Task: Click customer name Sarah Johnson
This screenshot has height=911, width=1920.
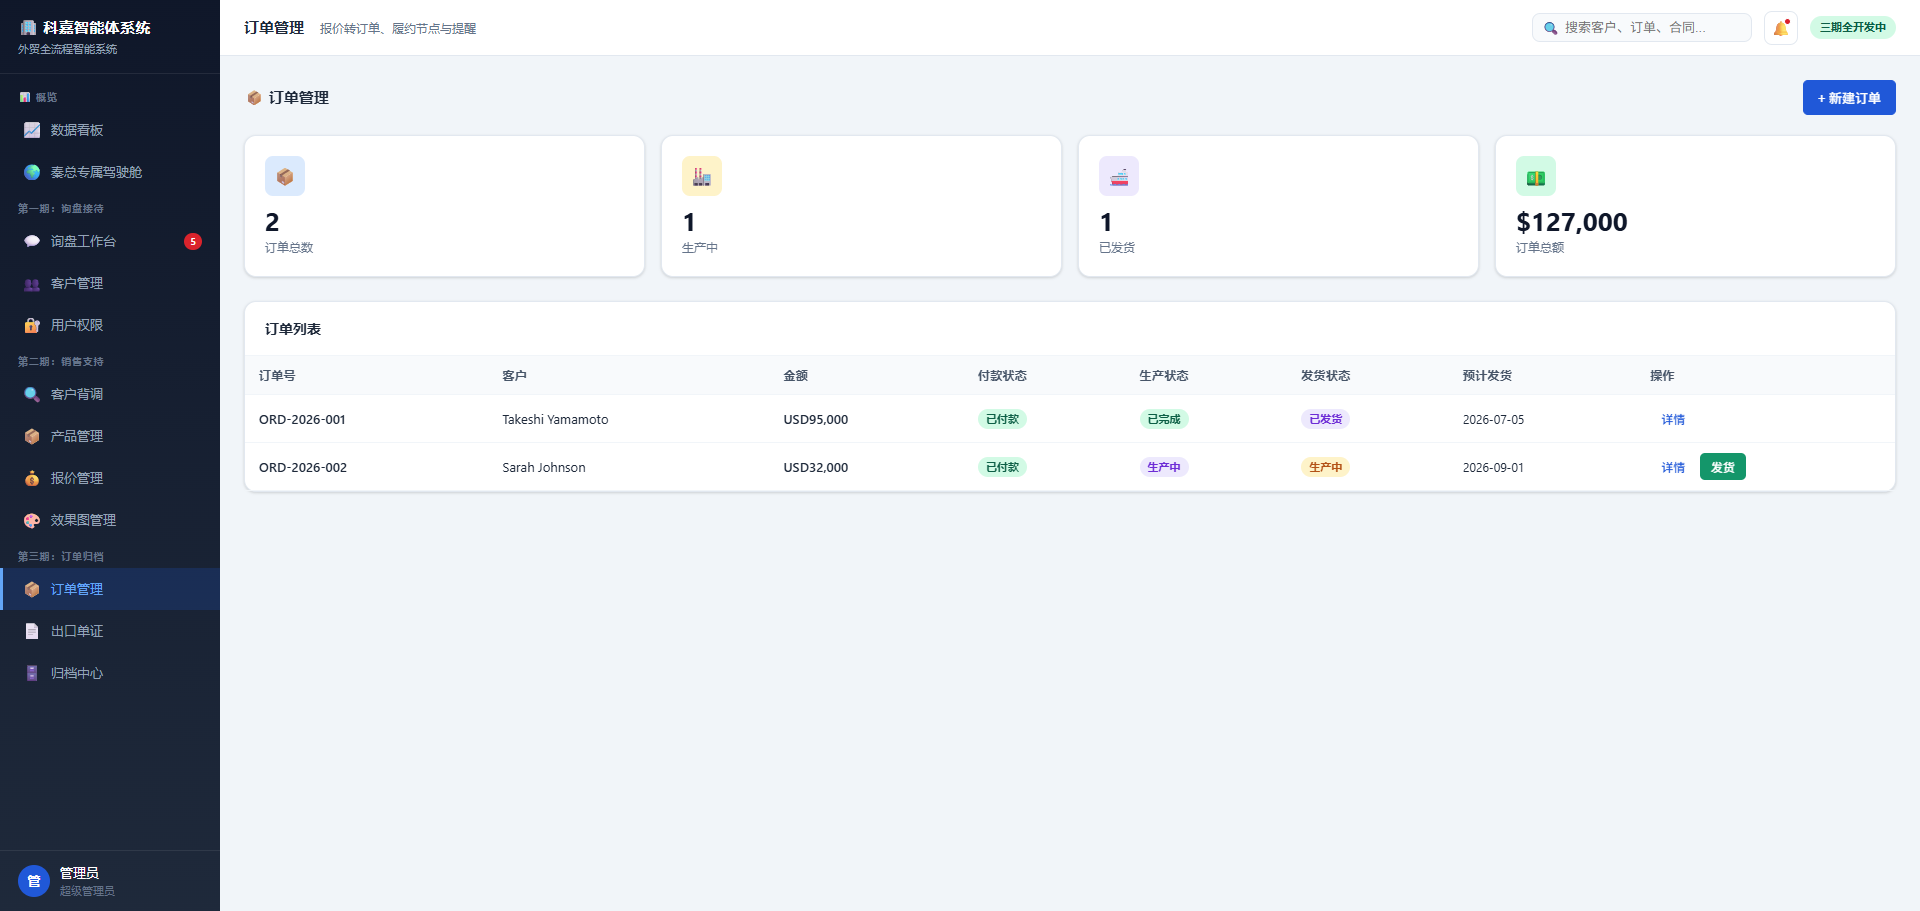Action: [x=544, y=467]
